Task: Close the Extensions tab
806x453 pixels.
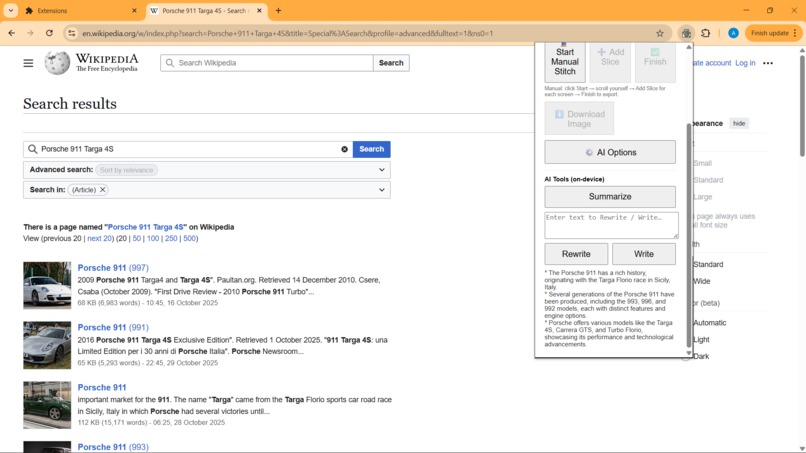Action: (134, 10)
